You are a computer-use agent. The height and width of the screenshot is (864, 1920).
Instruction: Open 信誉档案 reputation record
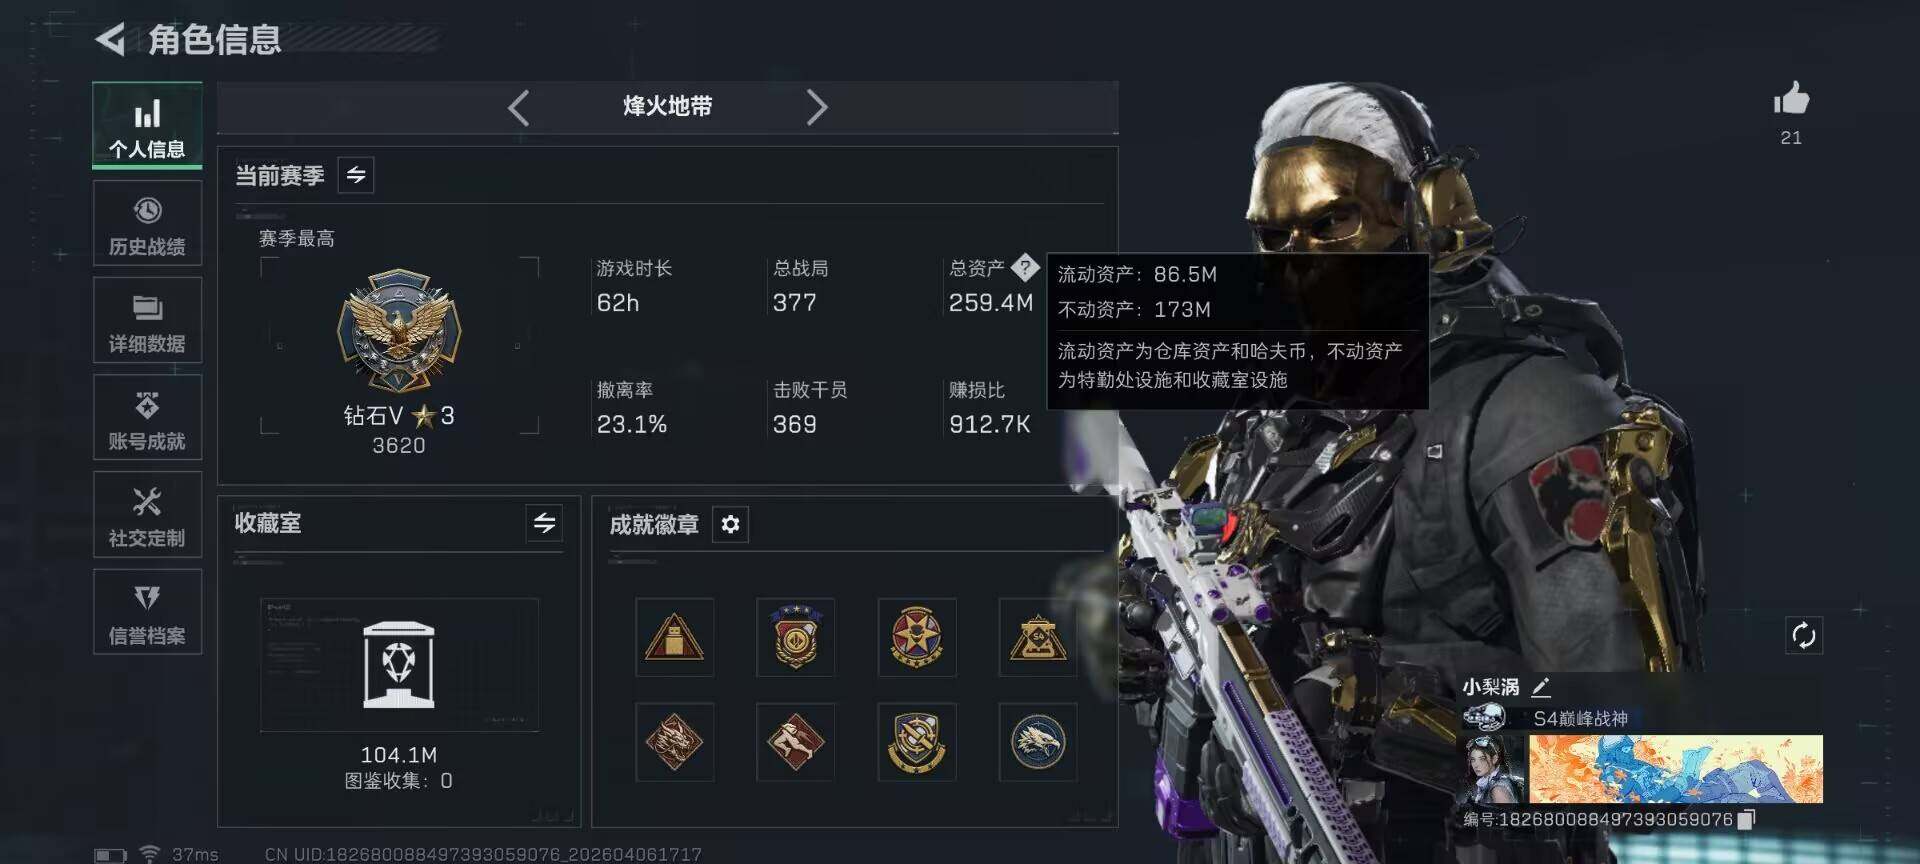tap(147, 612)
